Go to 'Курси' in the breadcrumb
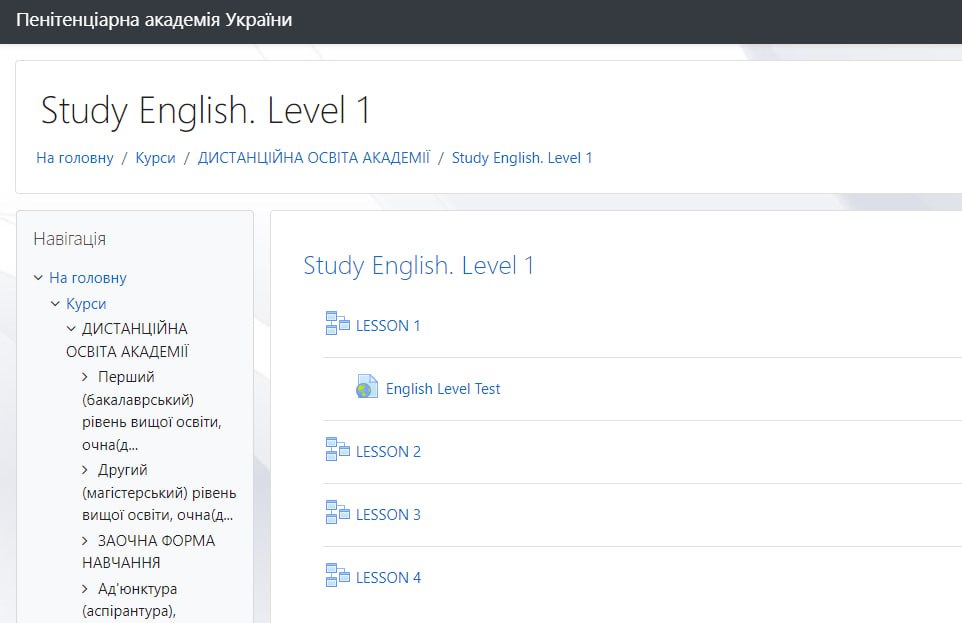 (155, 158)
